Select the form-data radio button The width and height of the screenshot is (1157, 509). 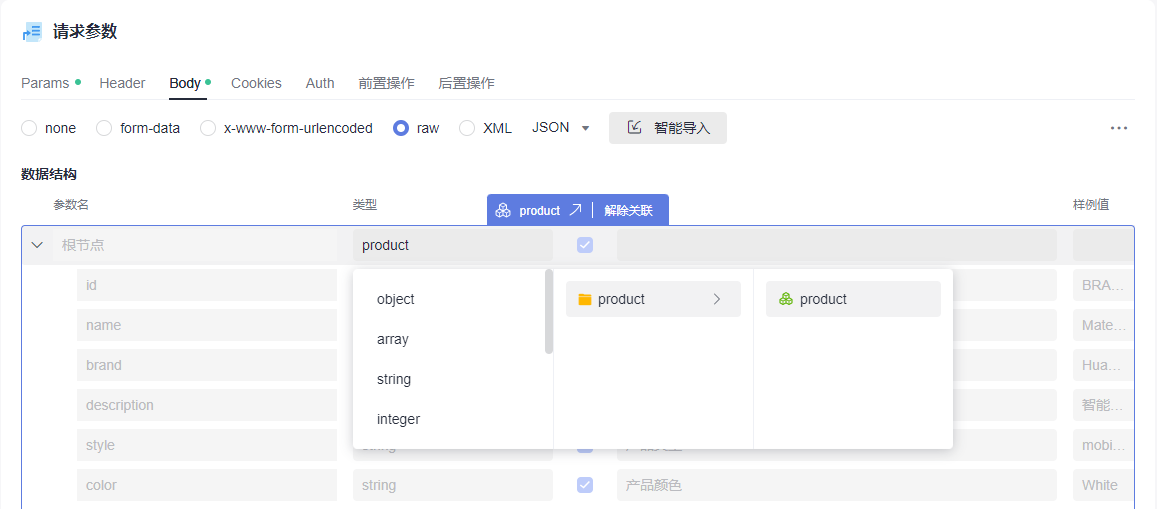(104, 128)
